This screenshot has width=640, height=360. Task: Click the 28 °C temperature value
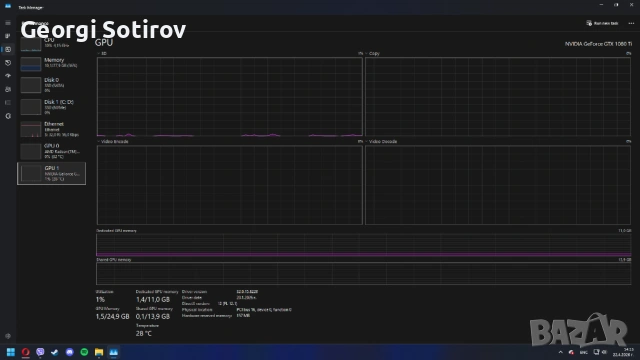pyautogui.click(x=144, y=333)
